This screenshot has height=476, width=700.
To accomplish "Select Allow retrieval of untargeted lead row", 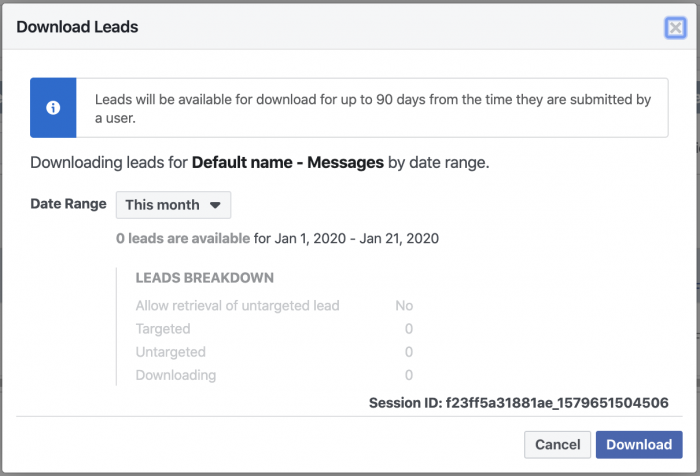I will [274, 305].
